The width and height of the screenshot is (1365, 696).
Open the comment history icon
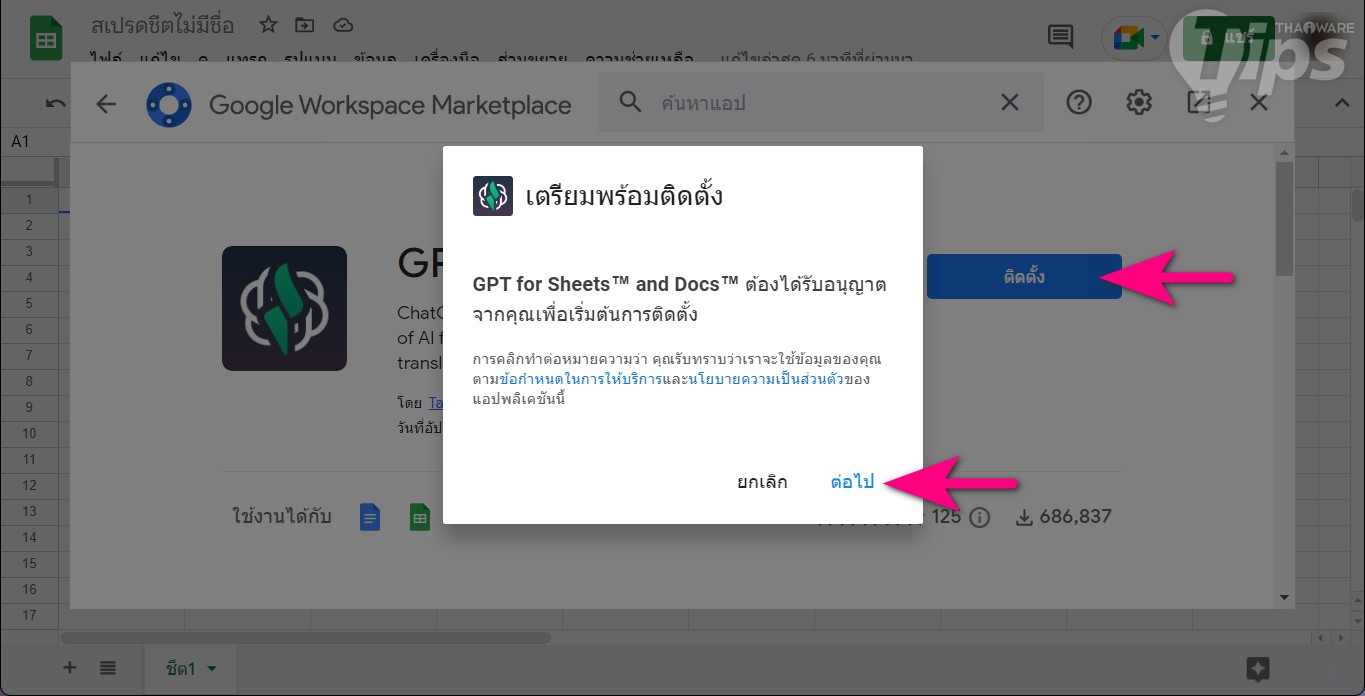click(1060, 38)
